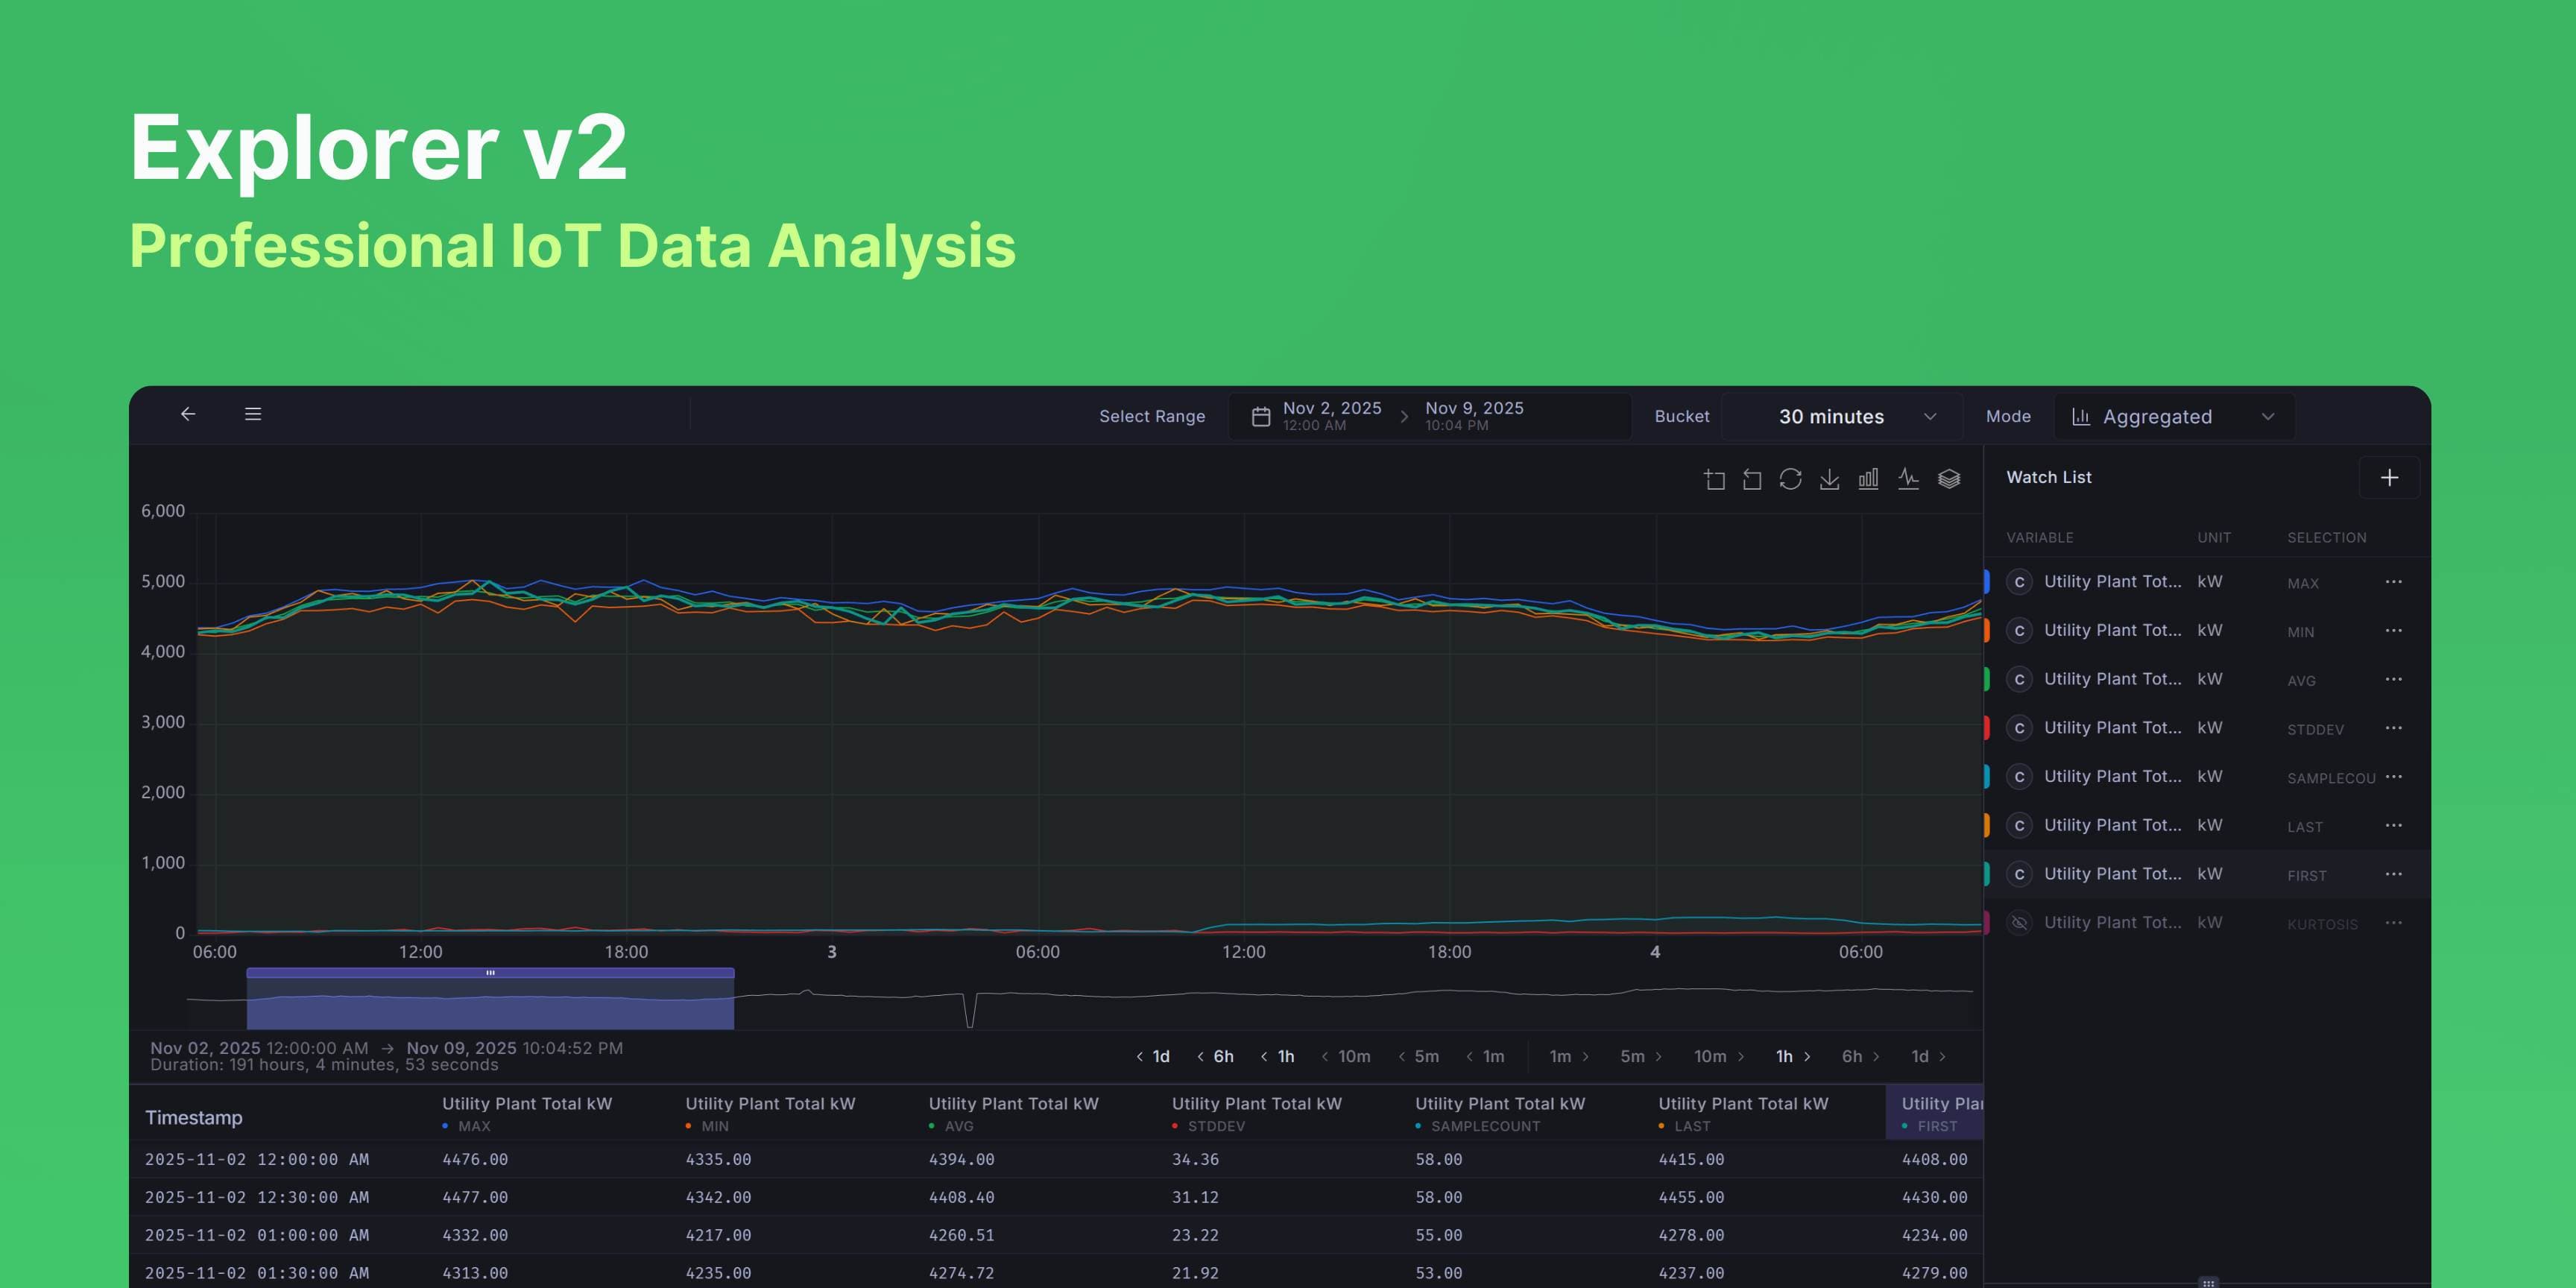Refresh the chart data with the refresh icon
The image size is (2576, 1288).
pos(1790,479)
